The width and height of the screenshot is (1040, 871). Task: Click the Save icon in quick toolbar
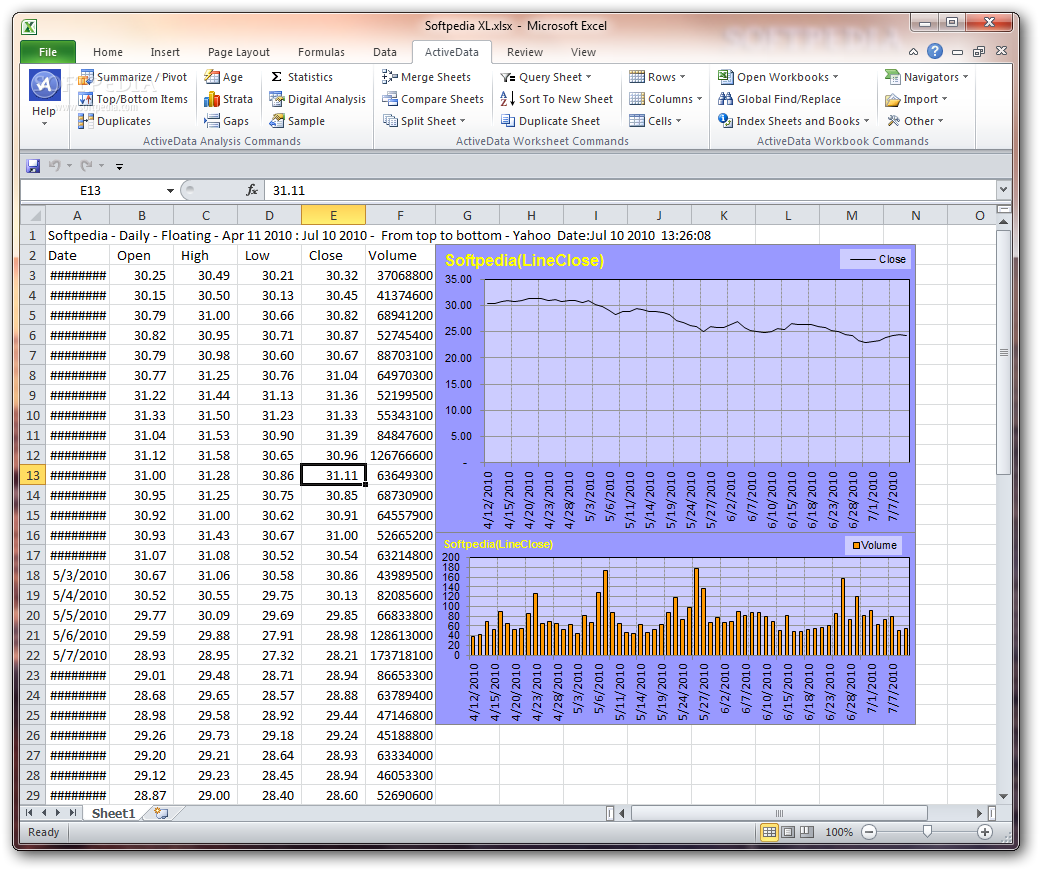pos(33,166)
